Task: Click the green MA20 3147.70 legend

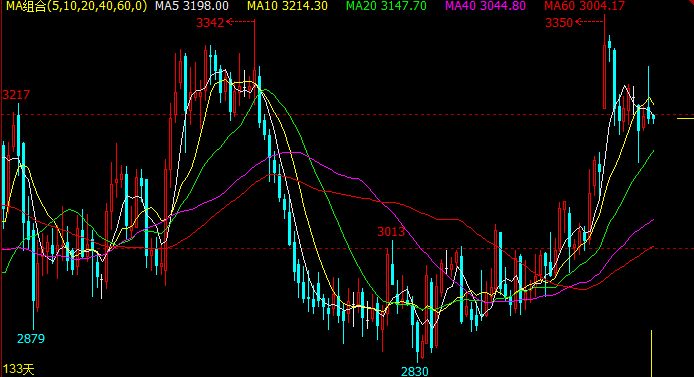Action: [386, 6]
